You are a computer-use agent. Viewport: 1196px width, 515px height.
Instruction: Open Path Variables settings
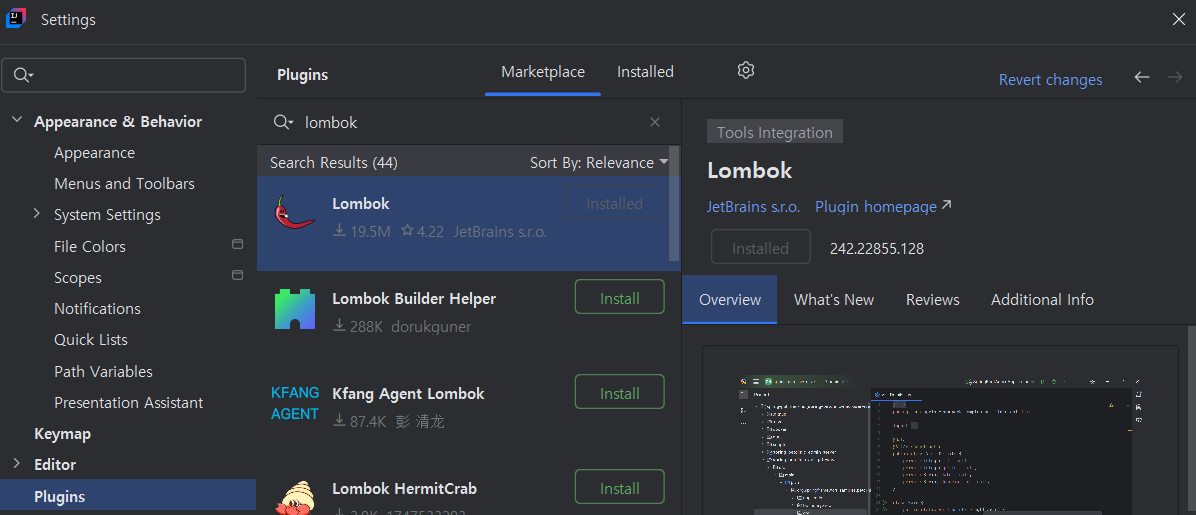pyautogui.click(x=104, y=372)
